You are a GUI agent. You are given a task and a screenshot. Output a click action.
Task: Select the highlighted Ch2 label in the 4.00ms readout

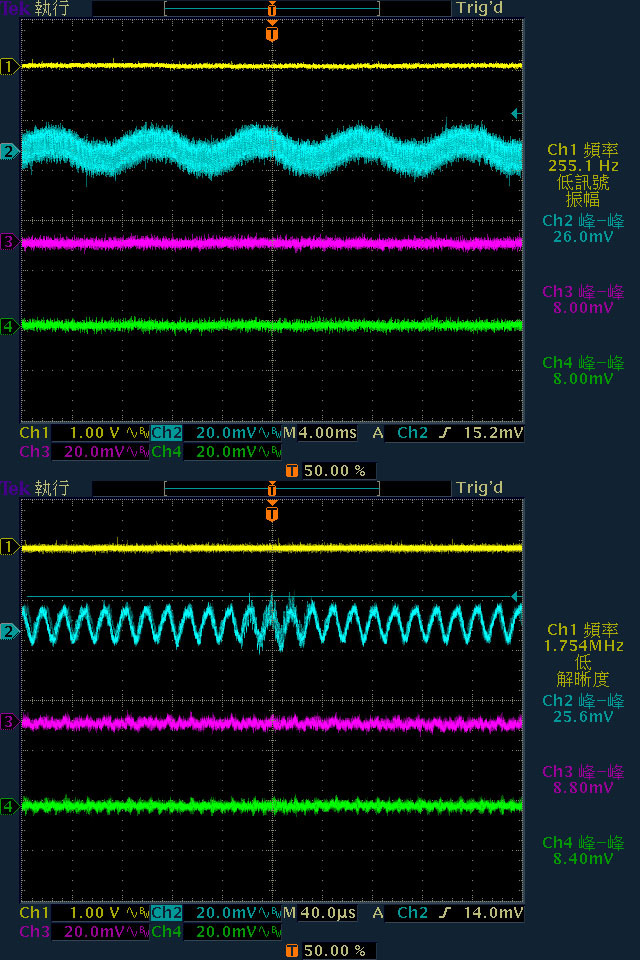tap(167, 433)
